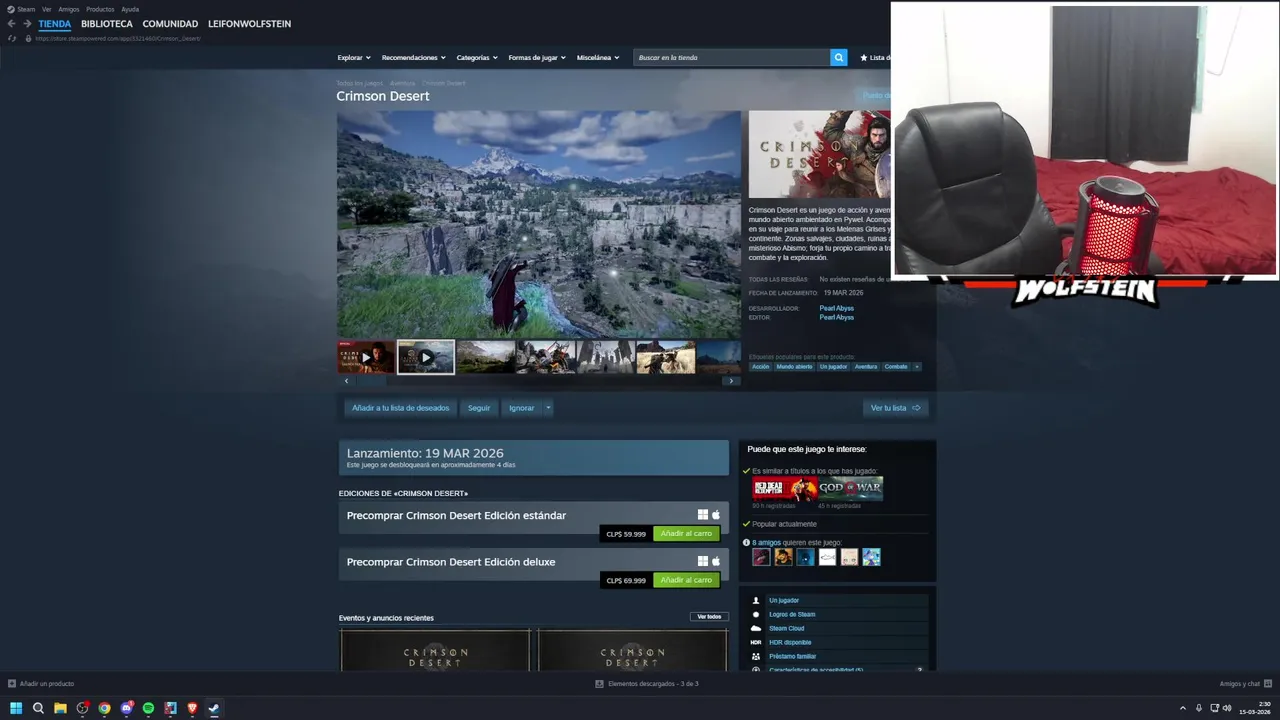This screenshot has height=720, width=1280.
Task: Click HDR disponible icon
Action: pos(756,642)
